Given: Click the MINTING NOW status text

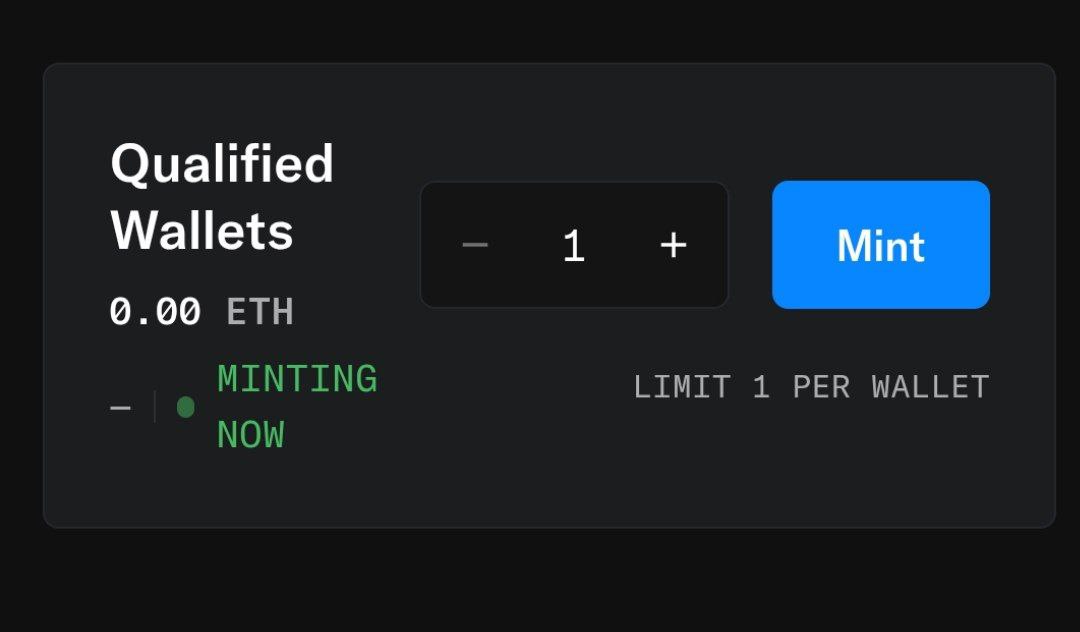Looking at the screenshot, I should (x=296, y=407).
